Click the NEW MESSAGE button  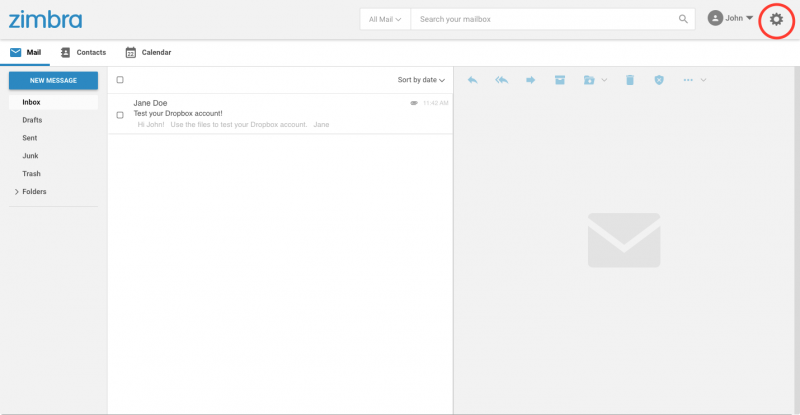53,80
